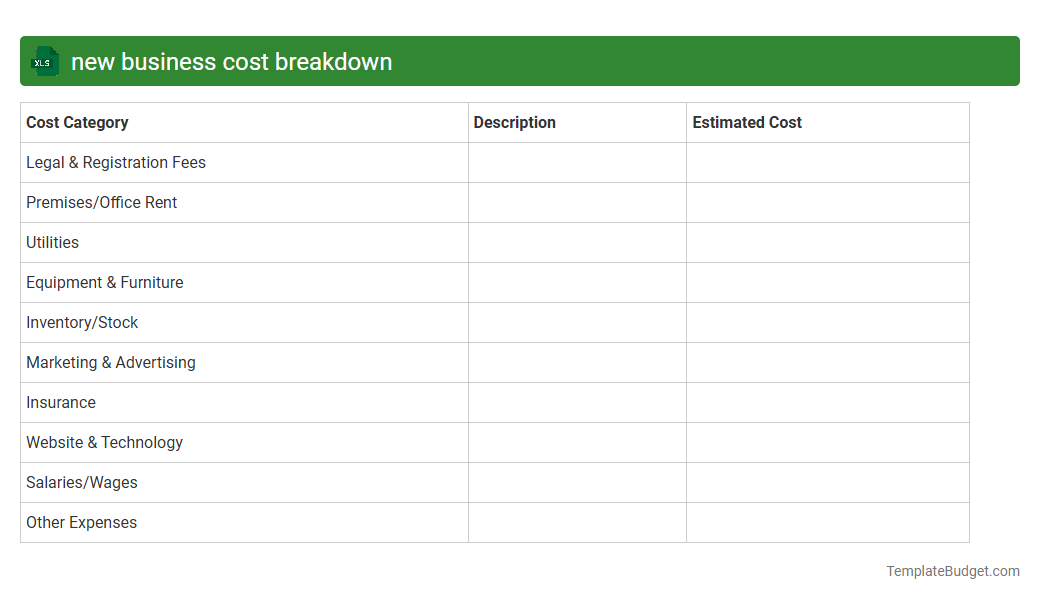Click the Description cell beside Salaries/Wages
Image resolution: width=1040 pixels, height=600 pixels.
(x=576, y=482)
